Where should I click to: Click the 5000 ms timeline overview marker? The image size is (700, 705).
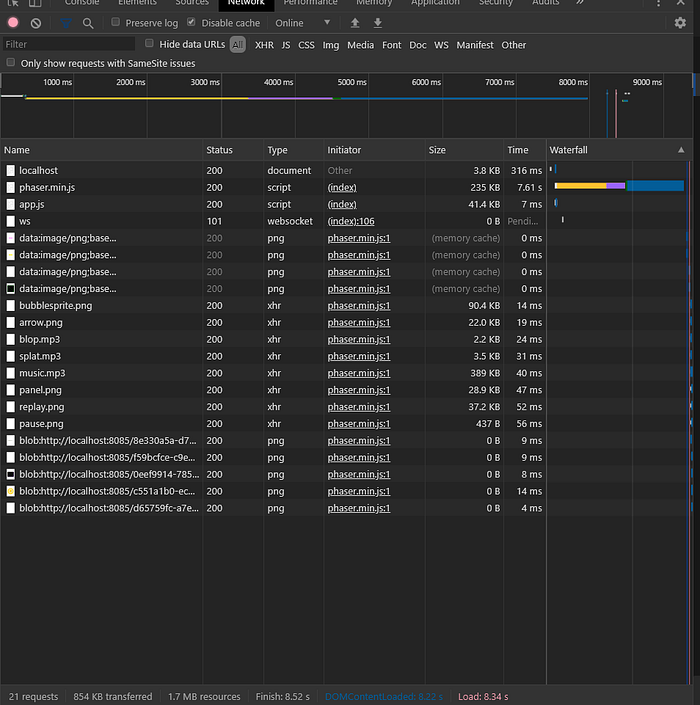[x=352, y=82]
